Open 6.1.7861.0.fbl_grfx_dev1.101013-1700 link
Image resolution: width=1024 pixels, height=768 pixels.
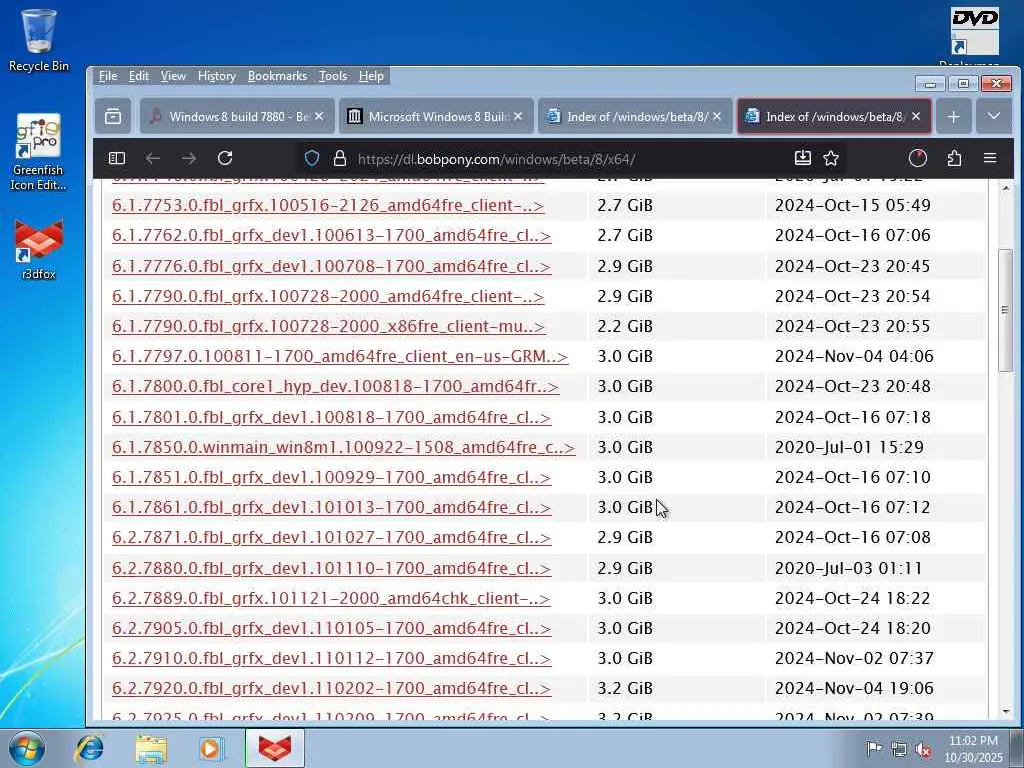click(x=331, y=507)
